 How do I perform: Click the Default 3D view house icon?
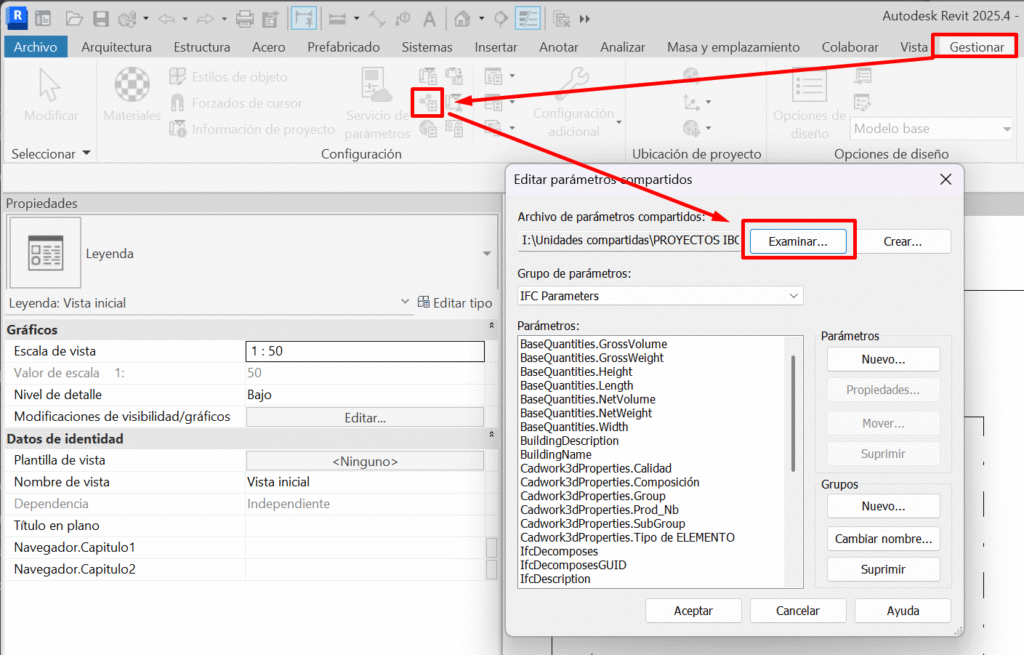(x=462, y=19)
